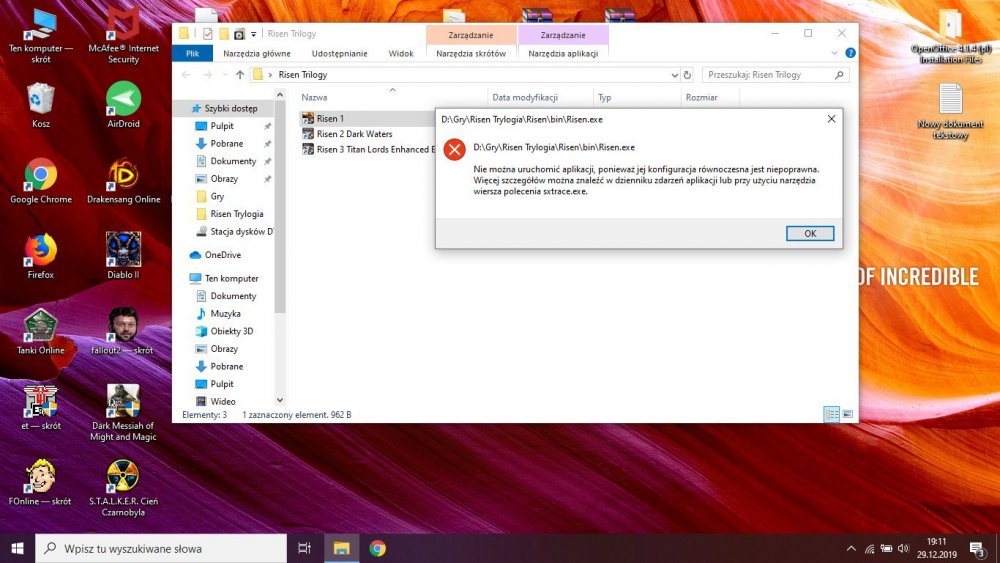Open the Plik ribbon tab
This screenshot has height=563, width=1000.
tap(192, 54)
